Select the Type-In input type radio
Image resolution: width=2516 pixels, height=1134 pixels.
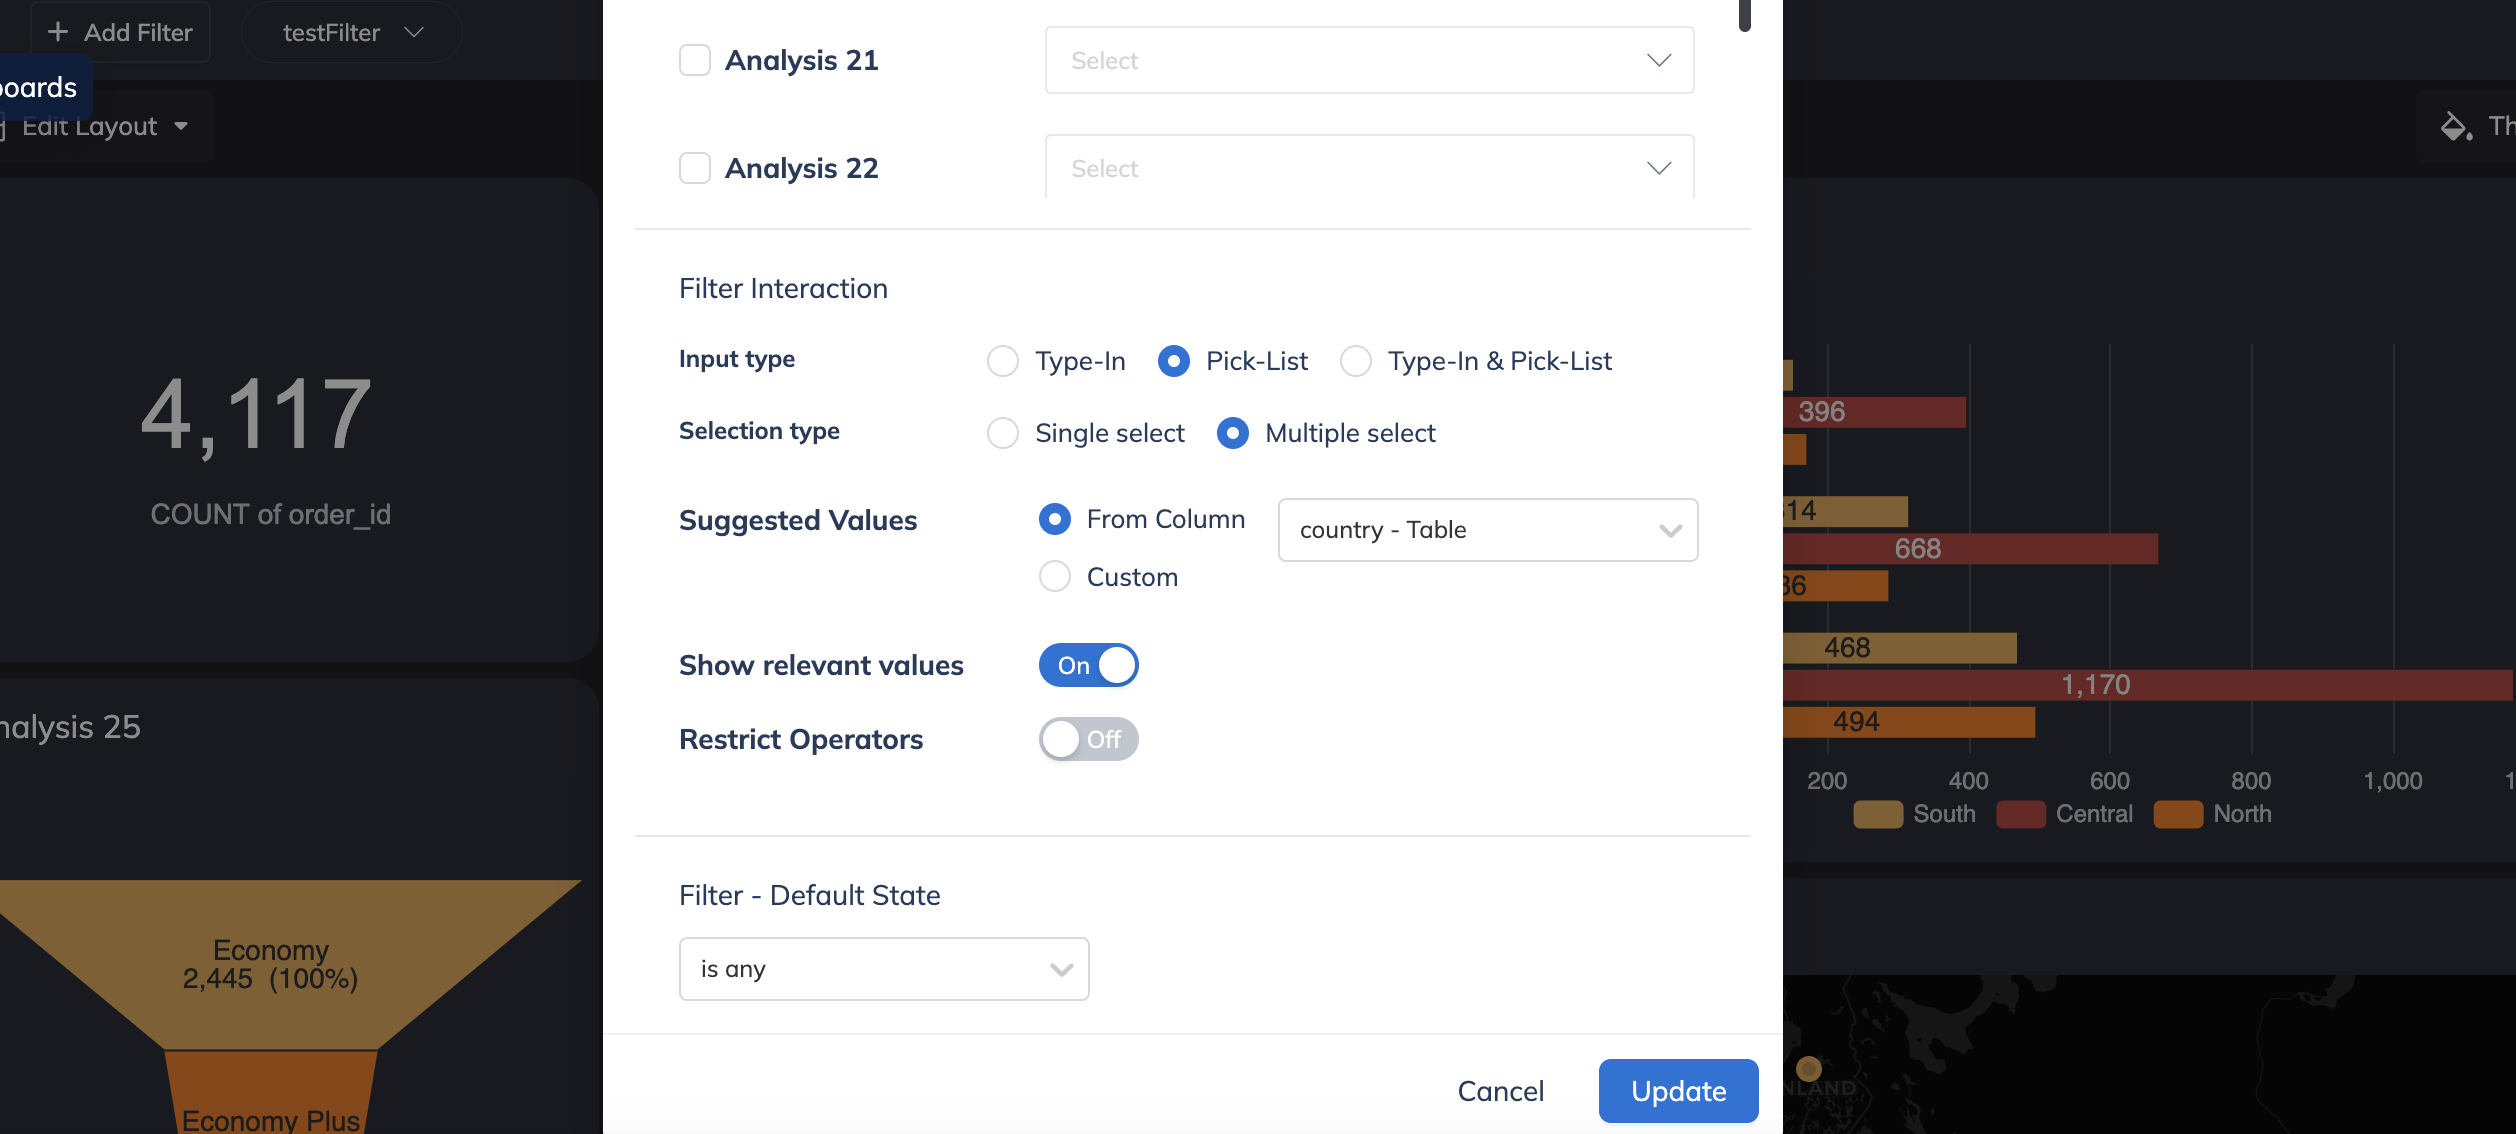tap(1003, 361)
